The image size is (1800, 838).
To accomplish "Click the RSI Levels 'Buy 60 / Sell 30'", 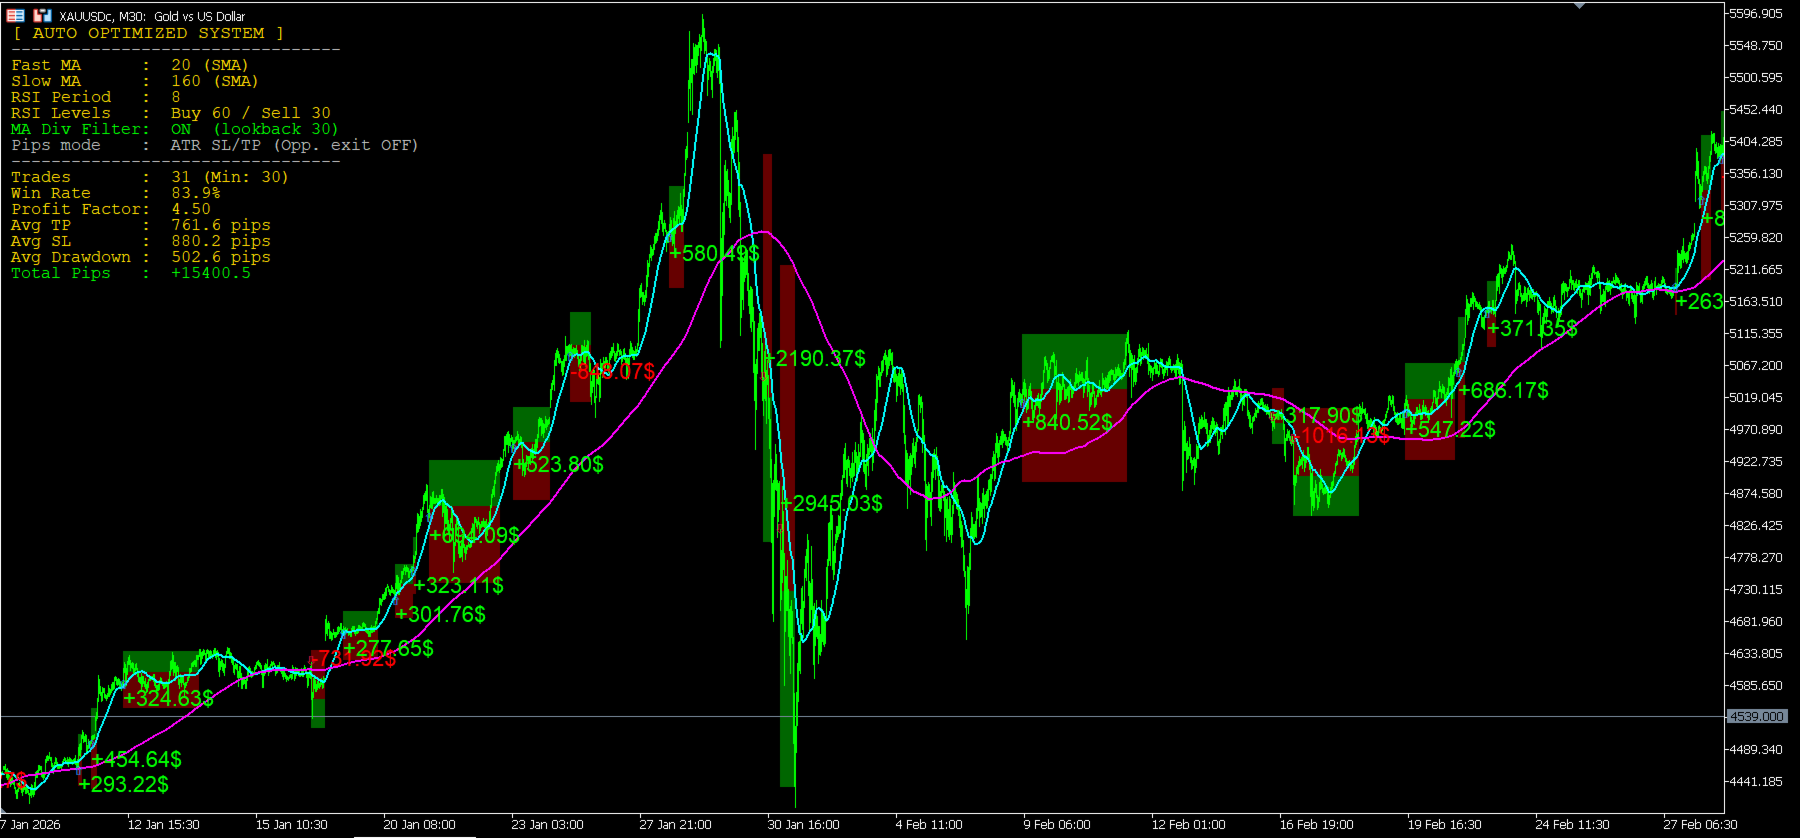I will (251, 113).
